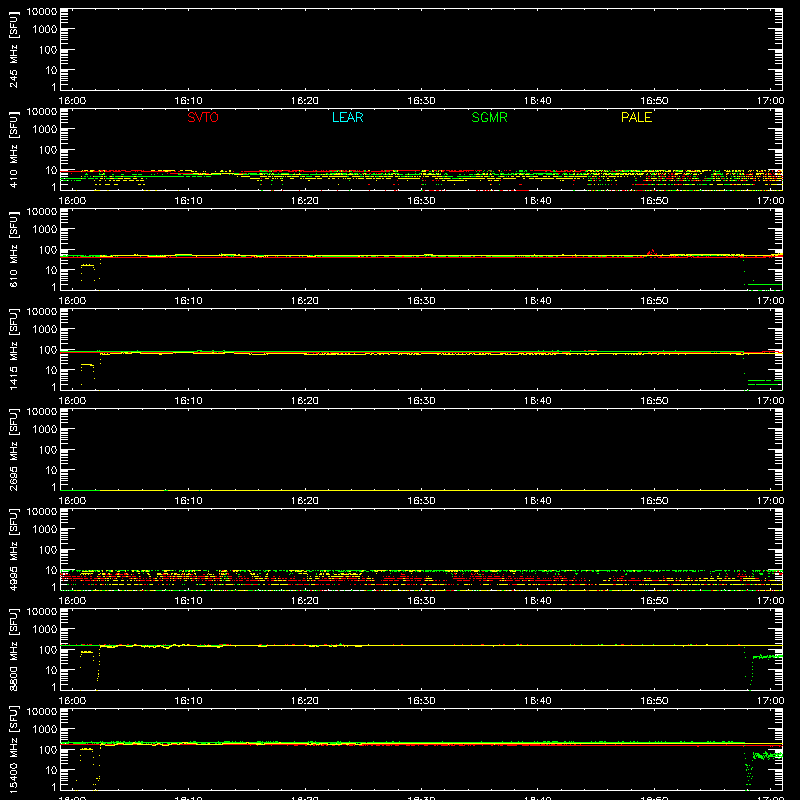
Task: Click the 100 tick label on 610 MHz panel
Action: coord(48,250)
